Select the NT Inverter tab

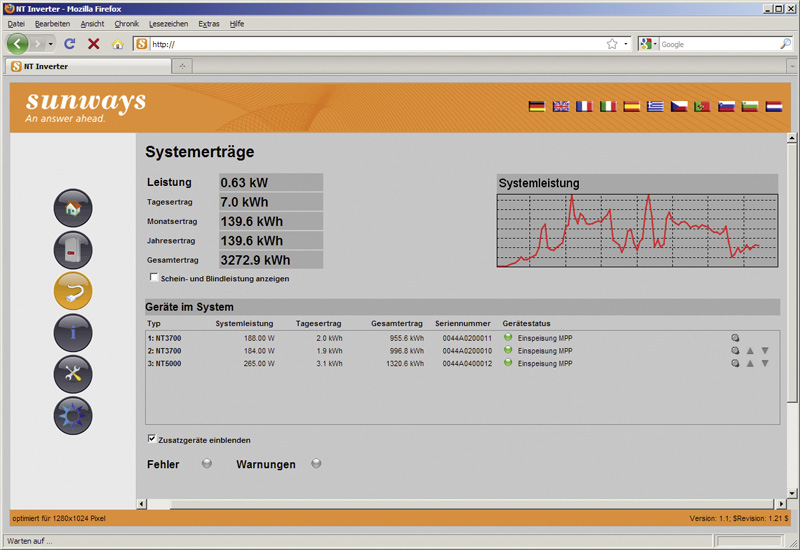tap(89, 66)
